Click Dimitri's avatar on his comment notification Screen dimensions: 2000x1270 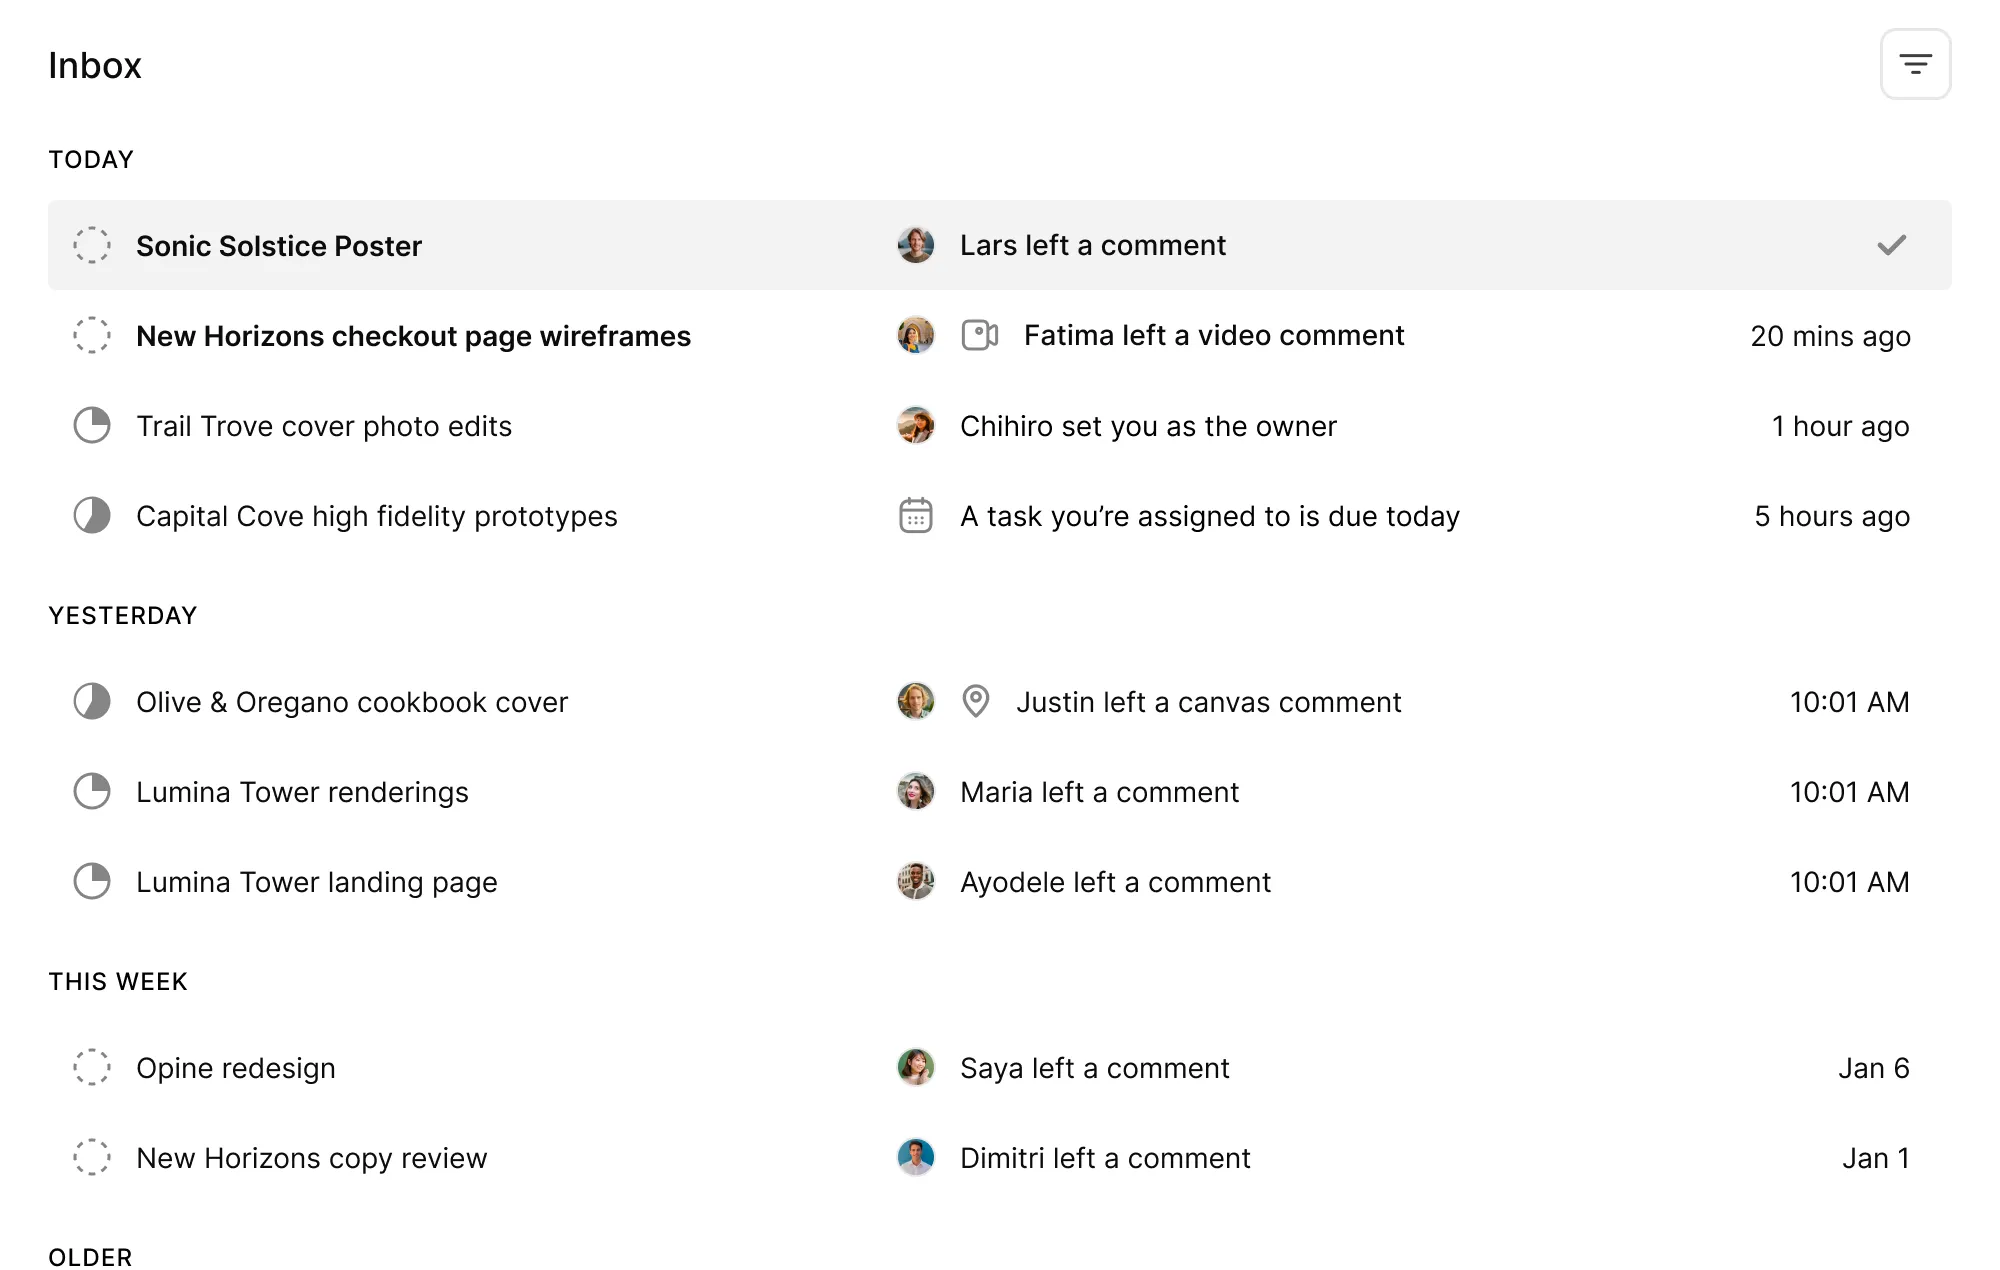pos(914,1157)
